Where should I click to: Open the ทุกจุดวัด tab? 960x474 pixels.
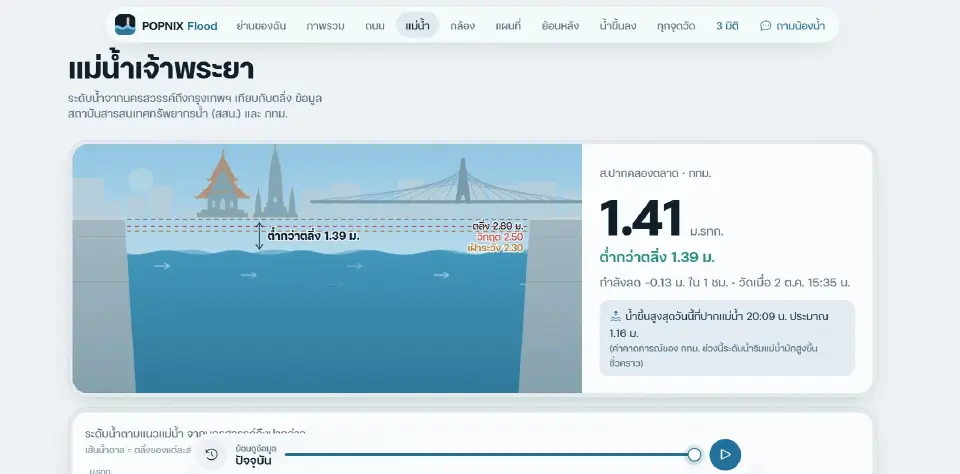[x=676, y=26]
